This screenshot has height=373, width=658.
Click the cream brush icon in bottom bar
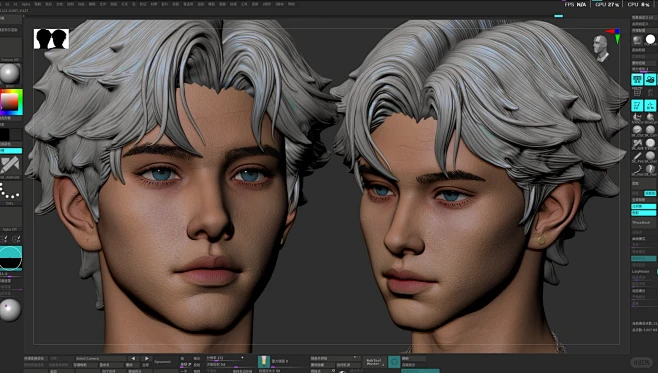click(x=264, y=361)
